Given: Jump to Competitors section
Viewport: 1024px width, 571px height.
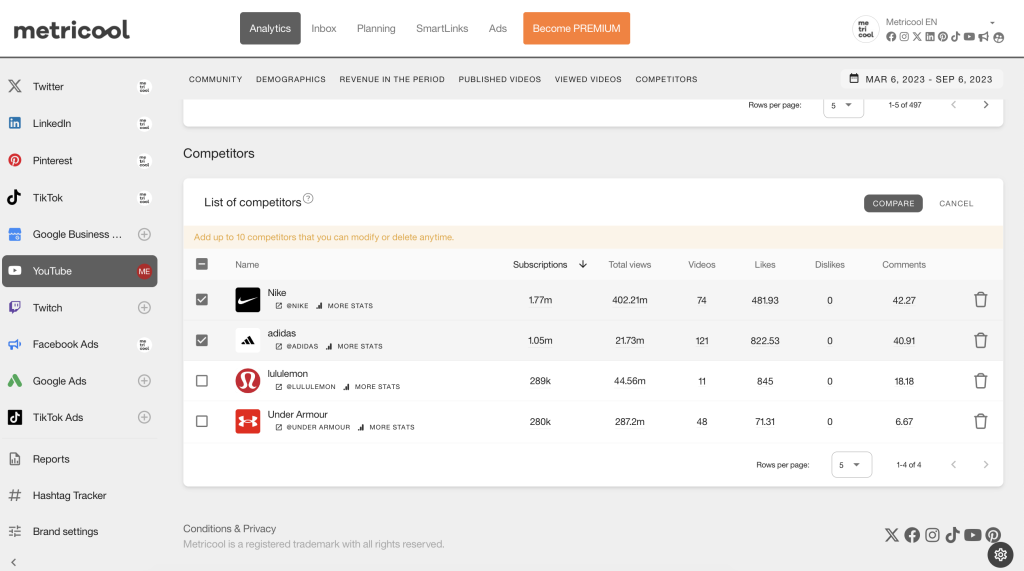Looking at the screenshot, I should (666, 79).
